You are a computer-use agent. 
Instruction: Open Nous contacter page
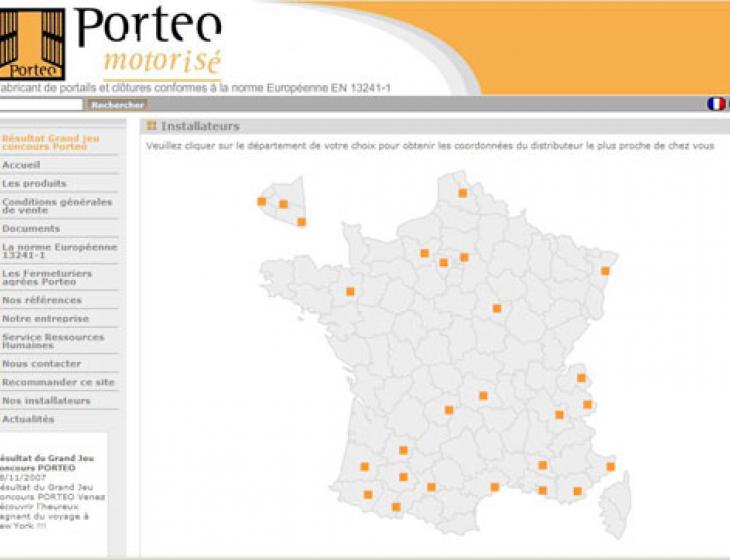coord(41,364)
